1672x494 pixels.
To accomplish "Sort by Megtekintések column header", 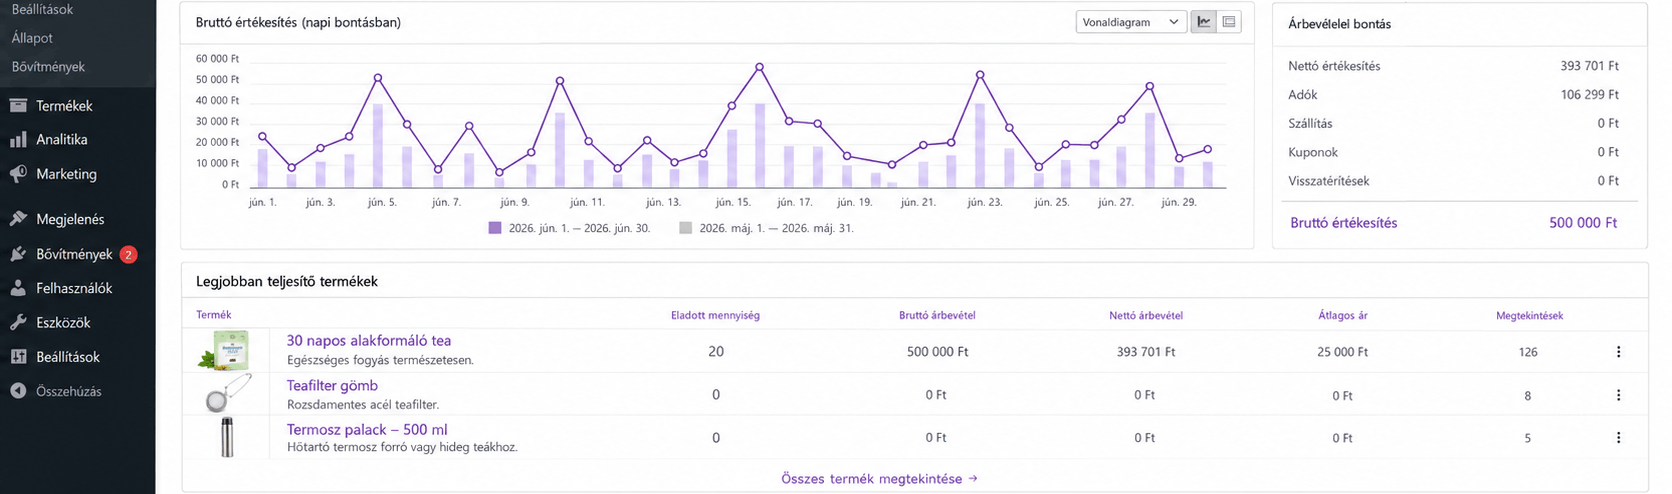I will 1529,315.
